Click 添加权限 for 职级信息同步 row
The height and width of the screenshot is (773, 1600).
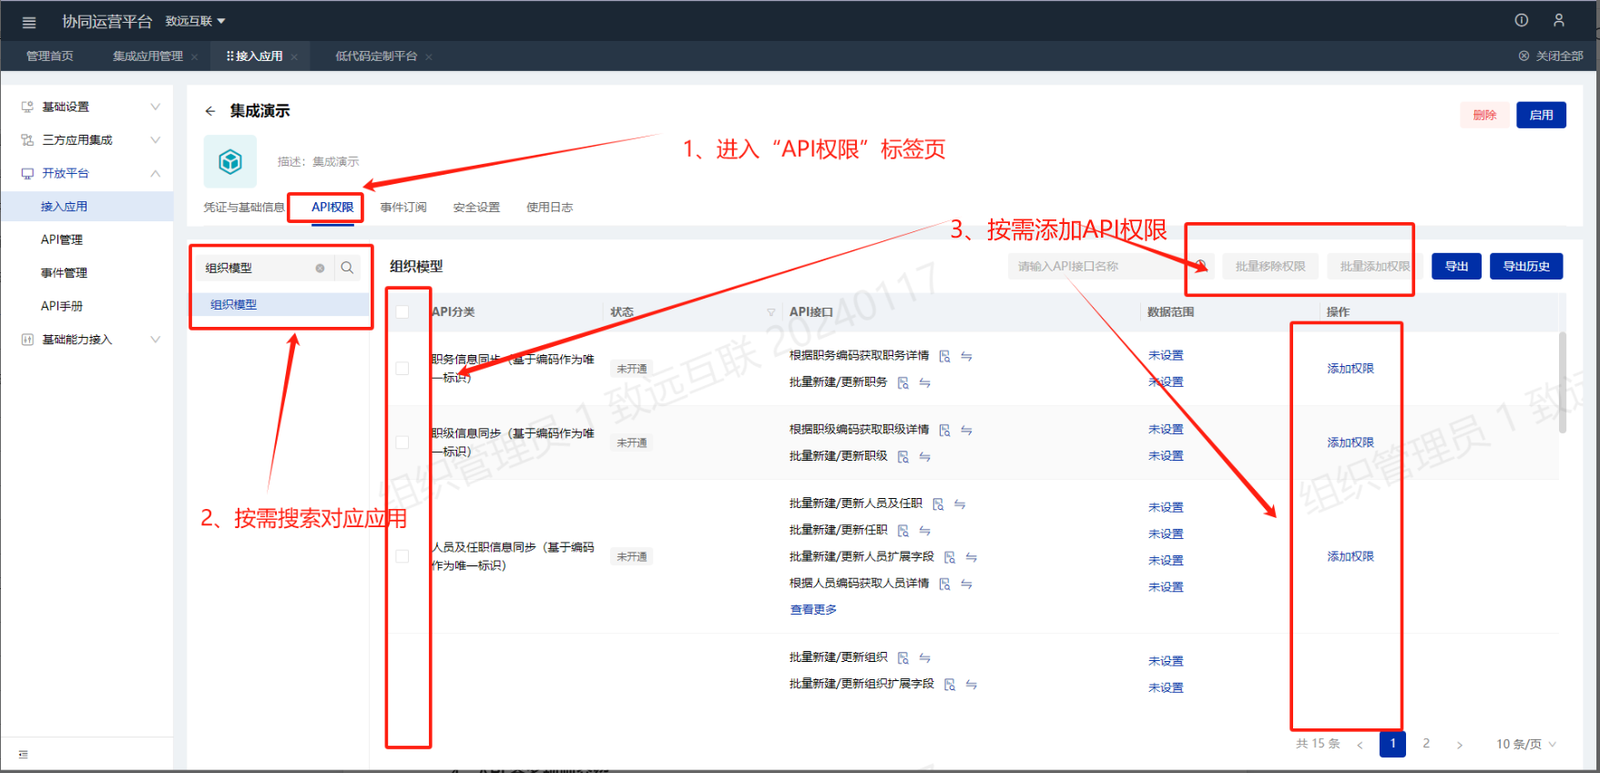pos(1350,442)
